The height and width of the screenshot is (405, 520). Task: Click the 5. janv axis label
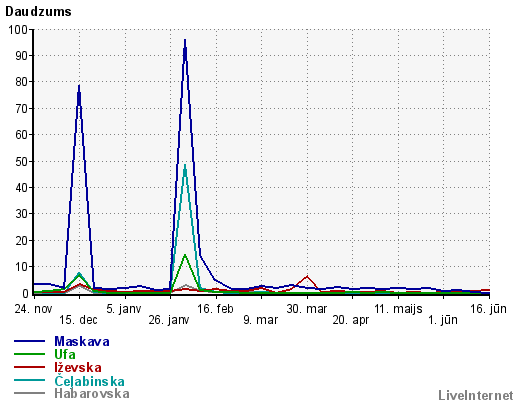tap(124, 309)
